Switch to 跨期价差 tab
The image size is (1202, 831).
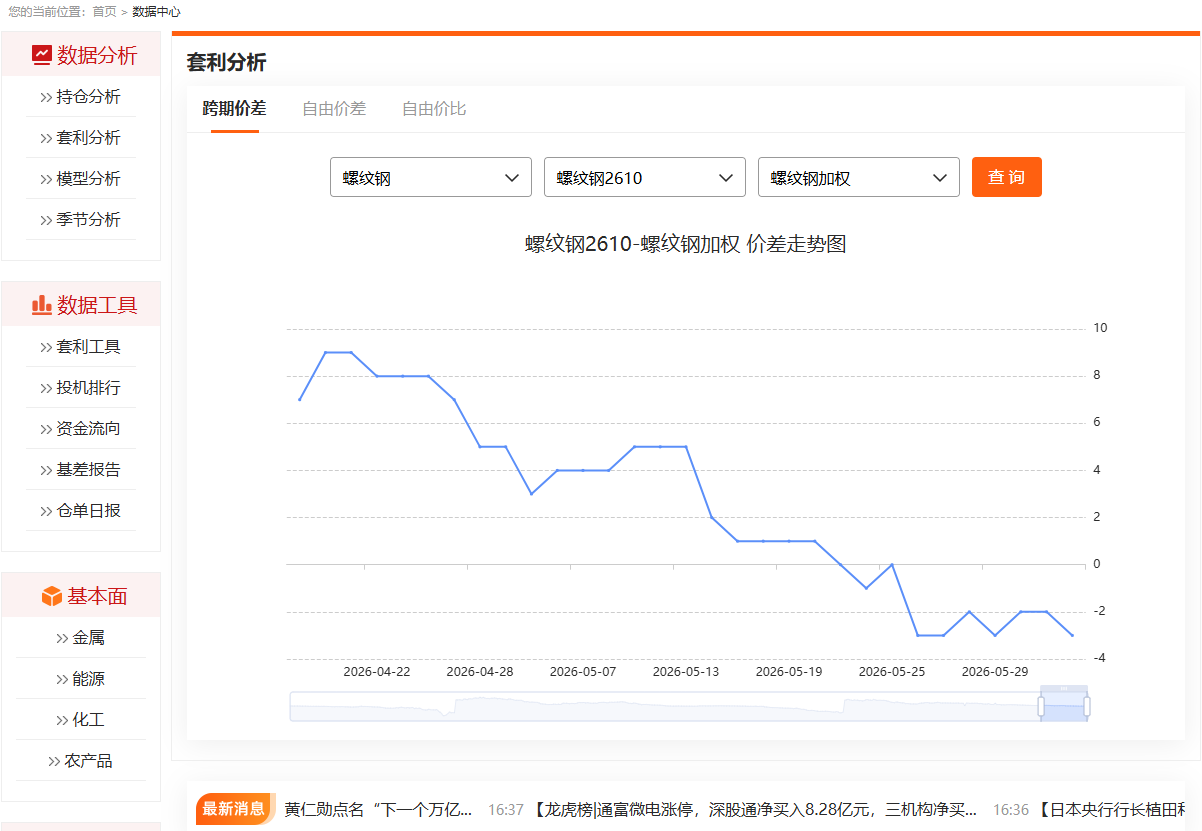coord(234,109)
